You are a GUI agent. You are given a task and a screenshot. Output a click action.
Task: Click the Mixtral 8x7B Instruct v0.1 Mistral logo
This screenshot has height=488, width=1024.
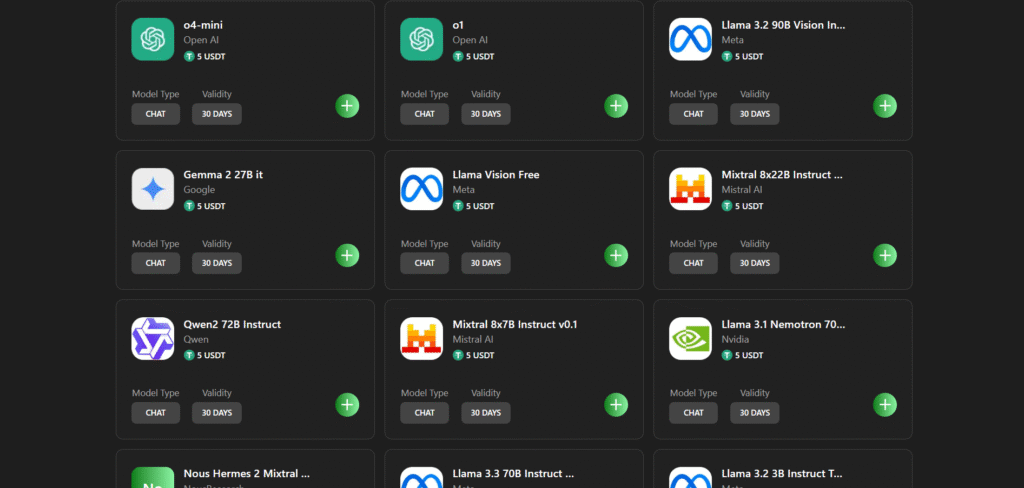422,338
